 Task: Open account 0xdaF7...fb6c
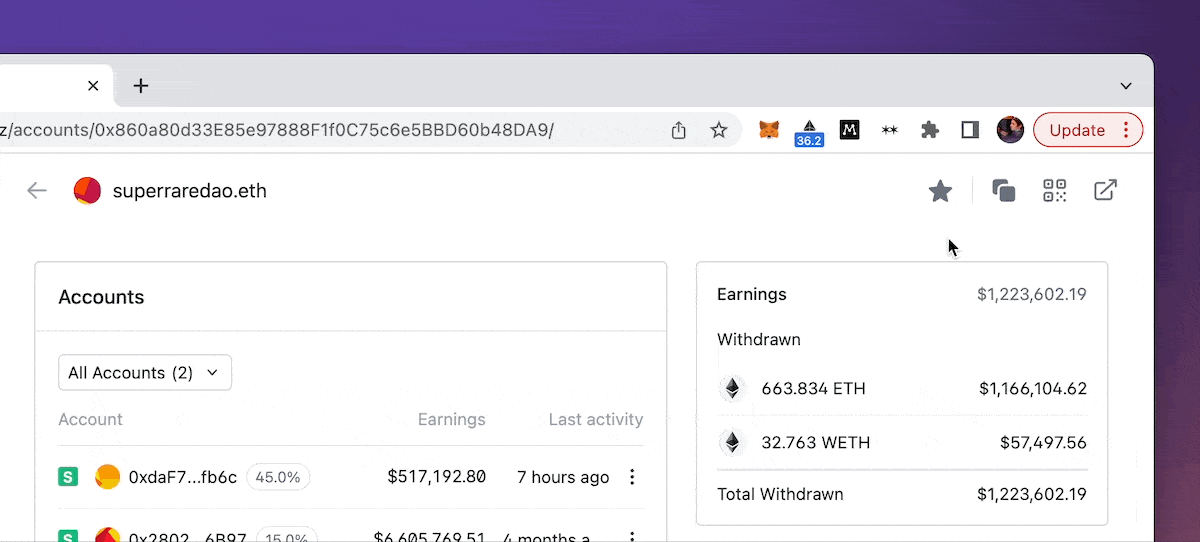[x=183, y=478]
